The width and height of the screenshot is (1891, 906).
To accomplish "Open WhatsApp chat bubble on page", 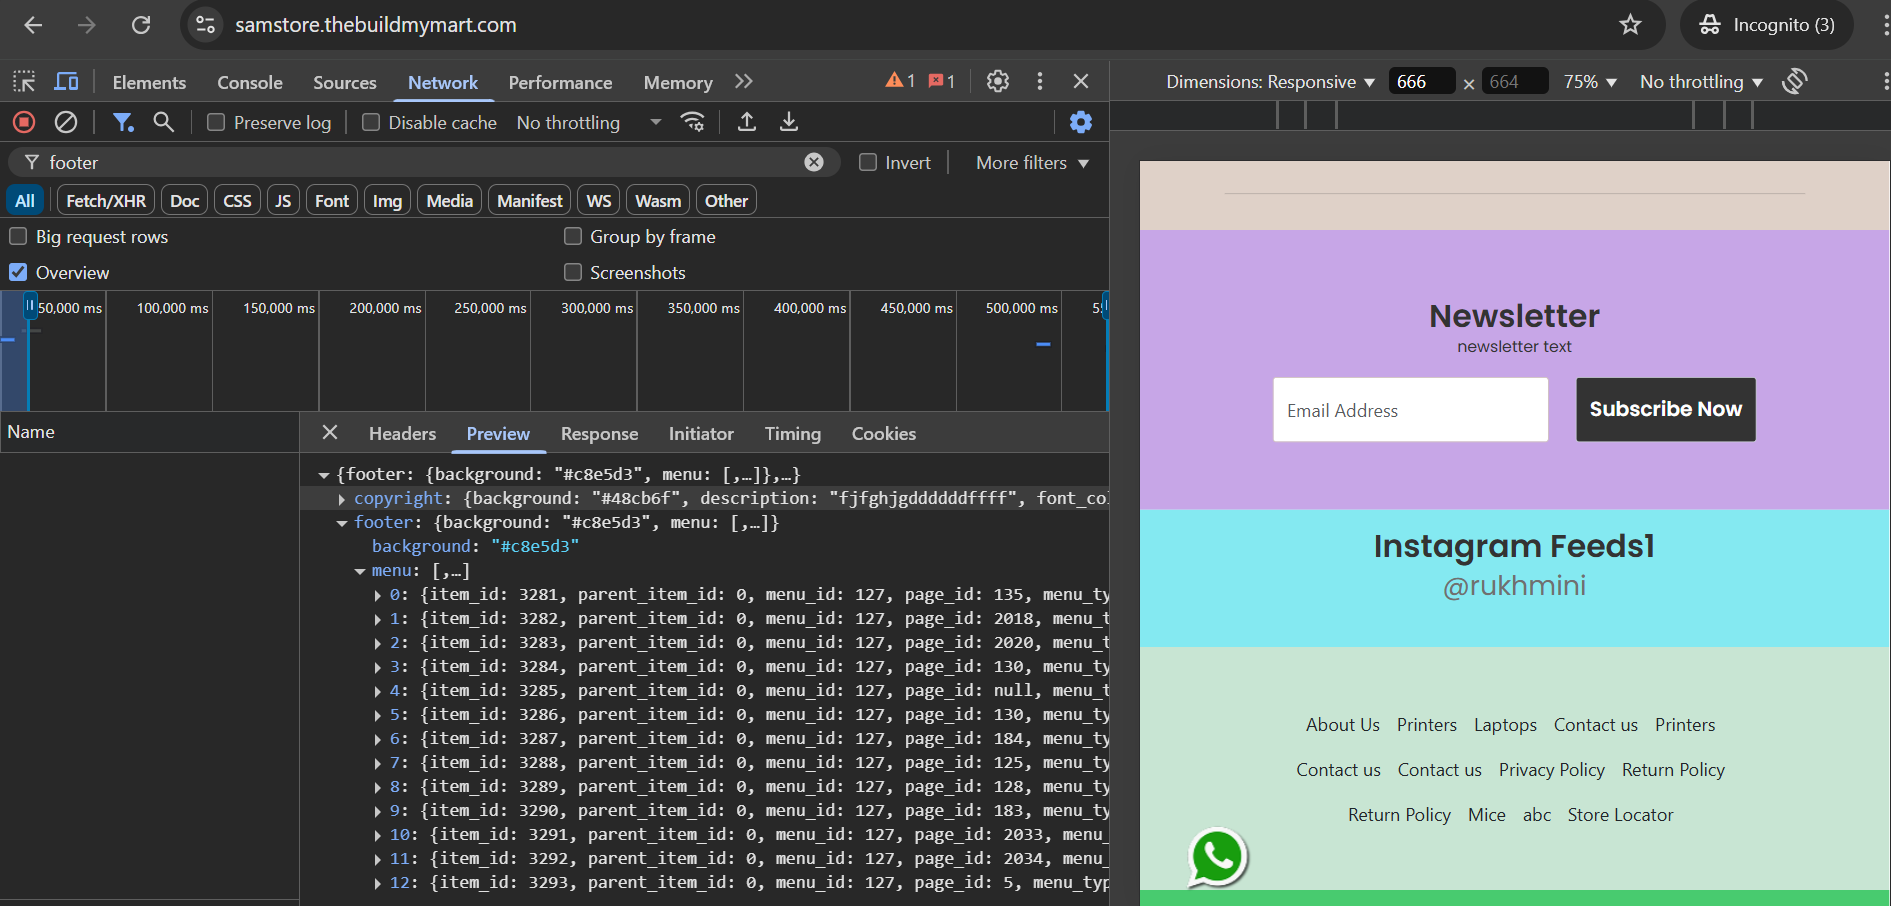I will [1217, 857].
